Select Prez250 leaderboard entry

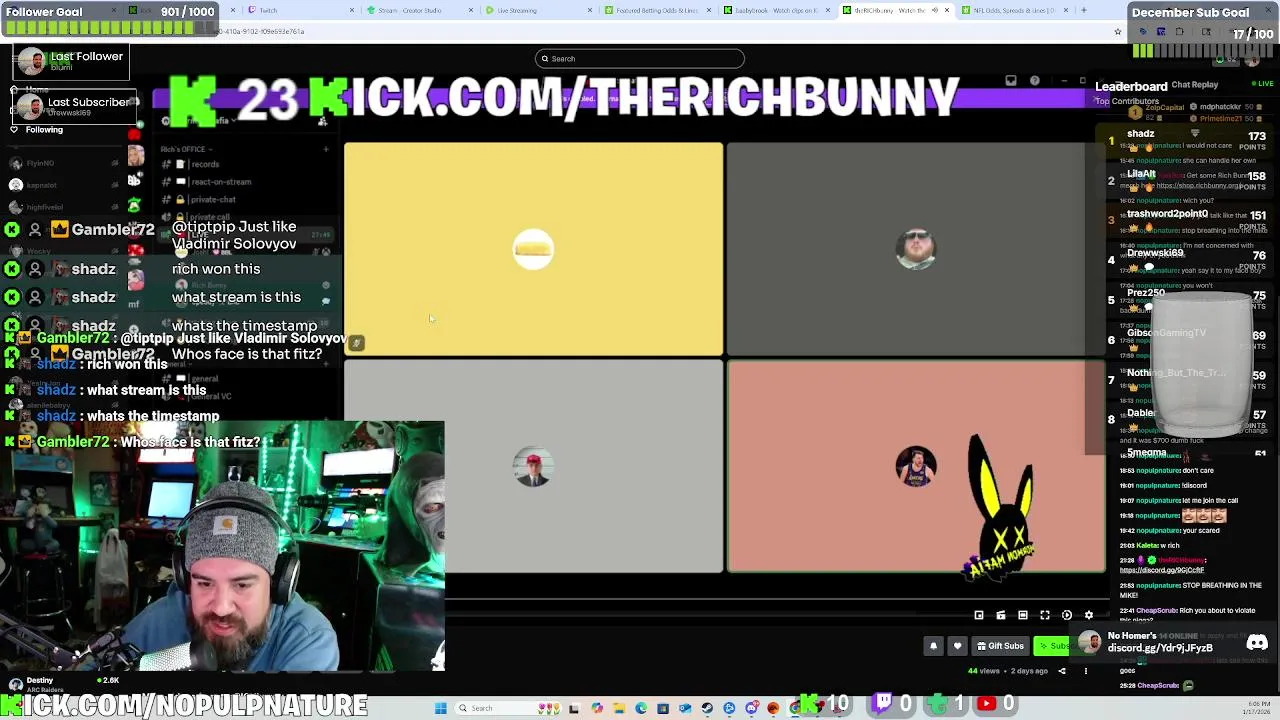[x=1146, y=293]
